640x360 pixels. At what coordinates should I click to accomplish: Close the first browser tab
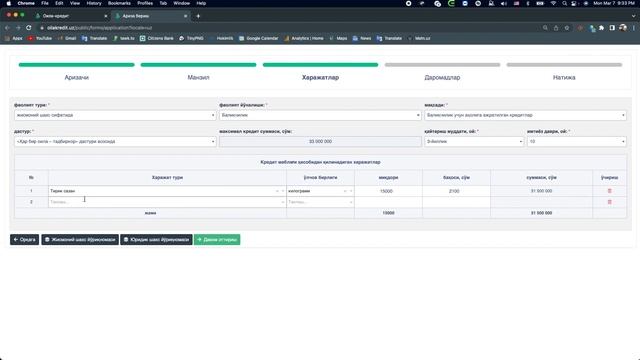106,16
